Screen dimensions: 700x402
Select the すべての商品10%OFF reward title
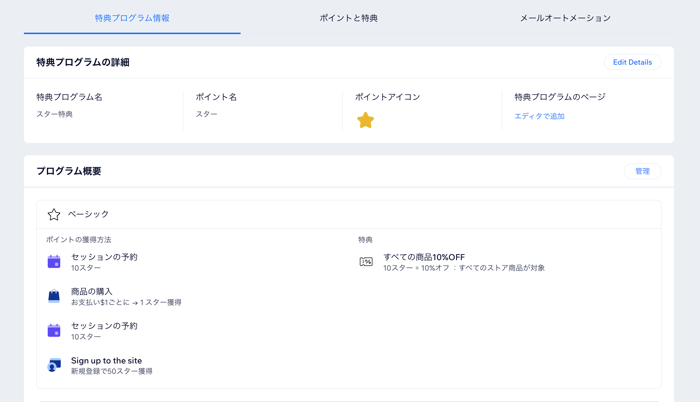pos(424,257)
